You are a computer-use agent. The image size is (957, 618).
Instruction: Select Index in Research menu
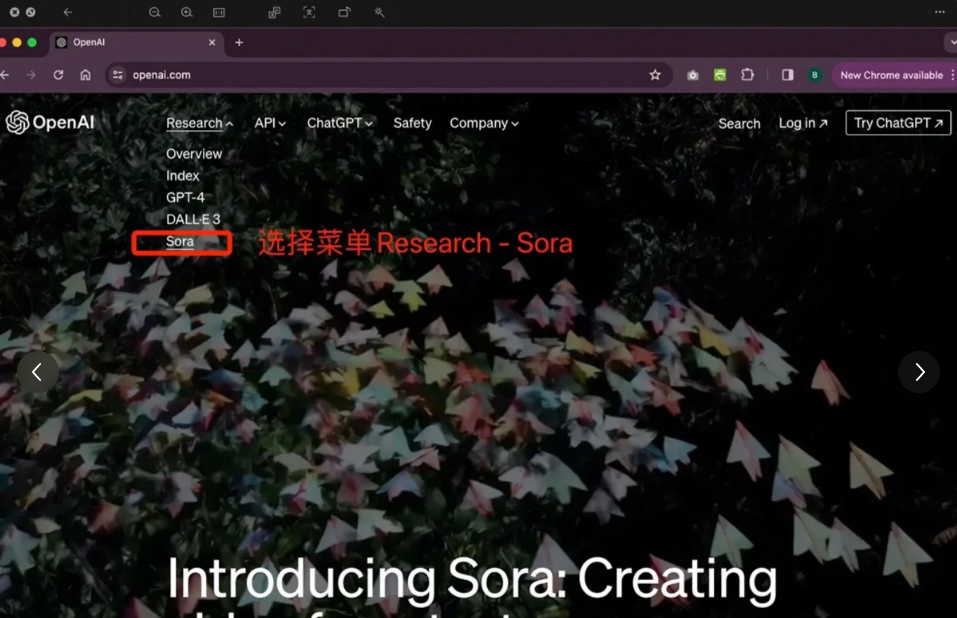pos(182,176)
